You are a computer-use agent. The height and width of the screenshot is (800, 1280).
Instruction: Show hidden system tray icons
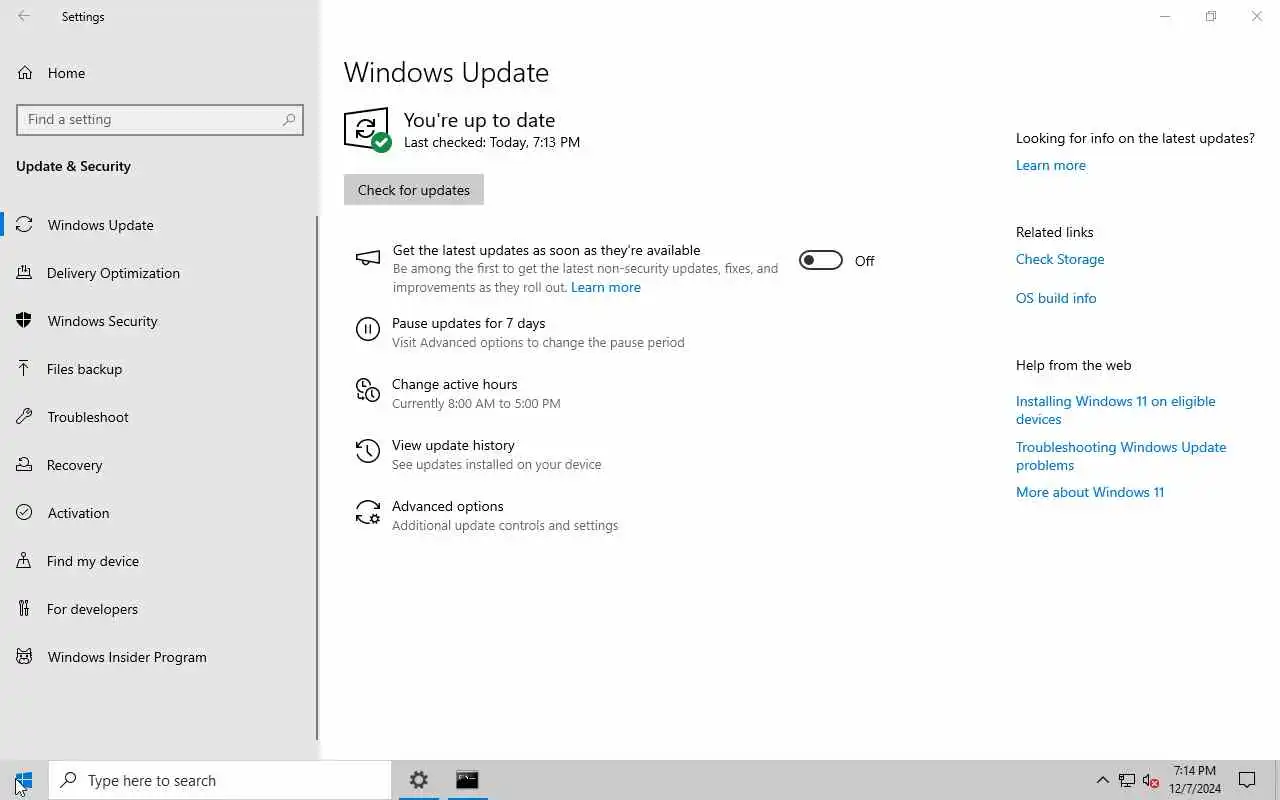pos(1102,780)
